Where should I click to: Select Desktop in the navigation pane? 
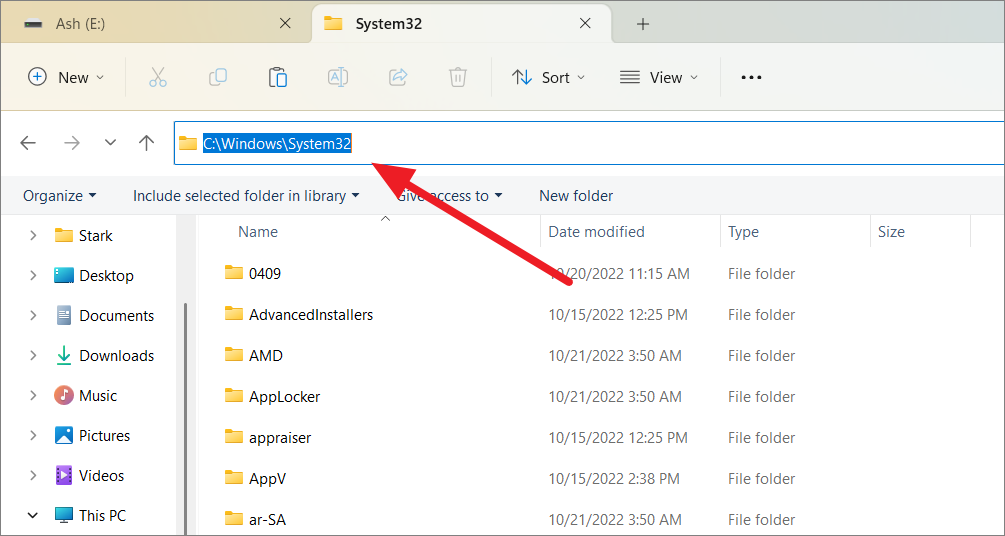106,276
